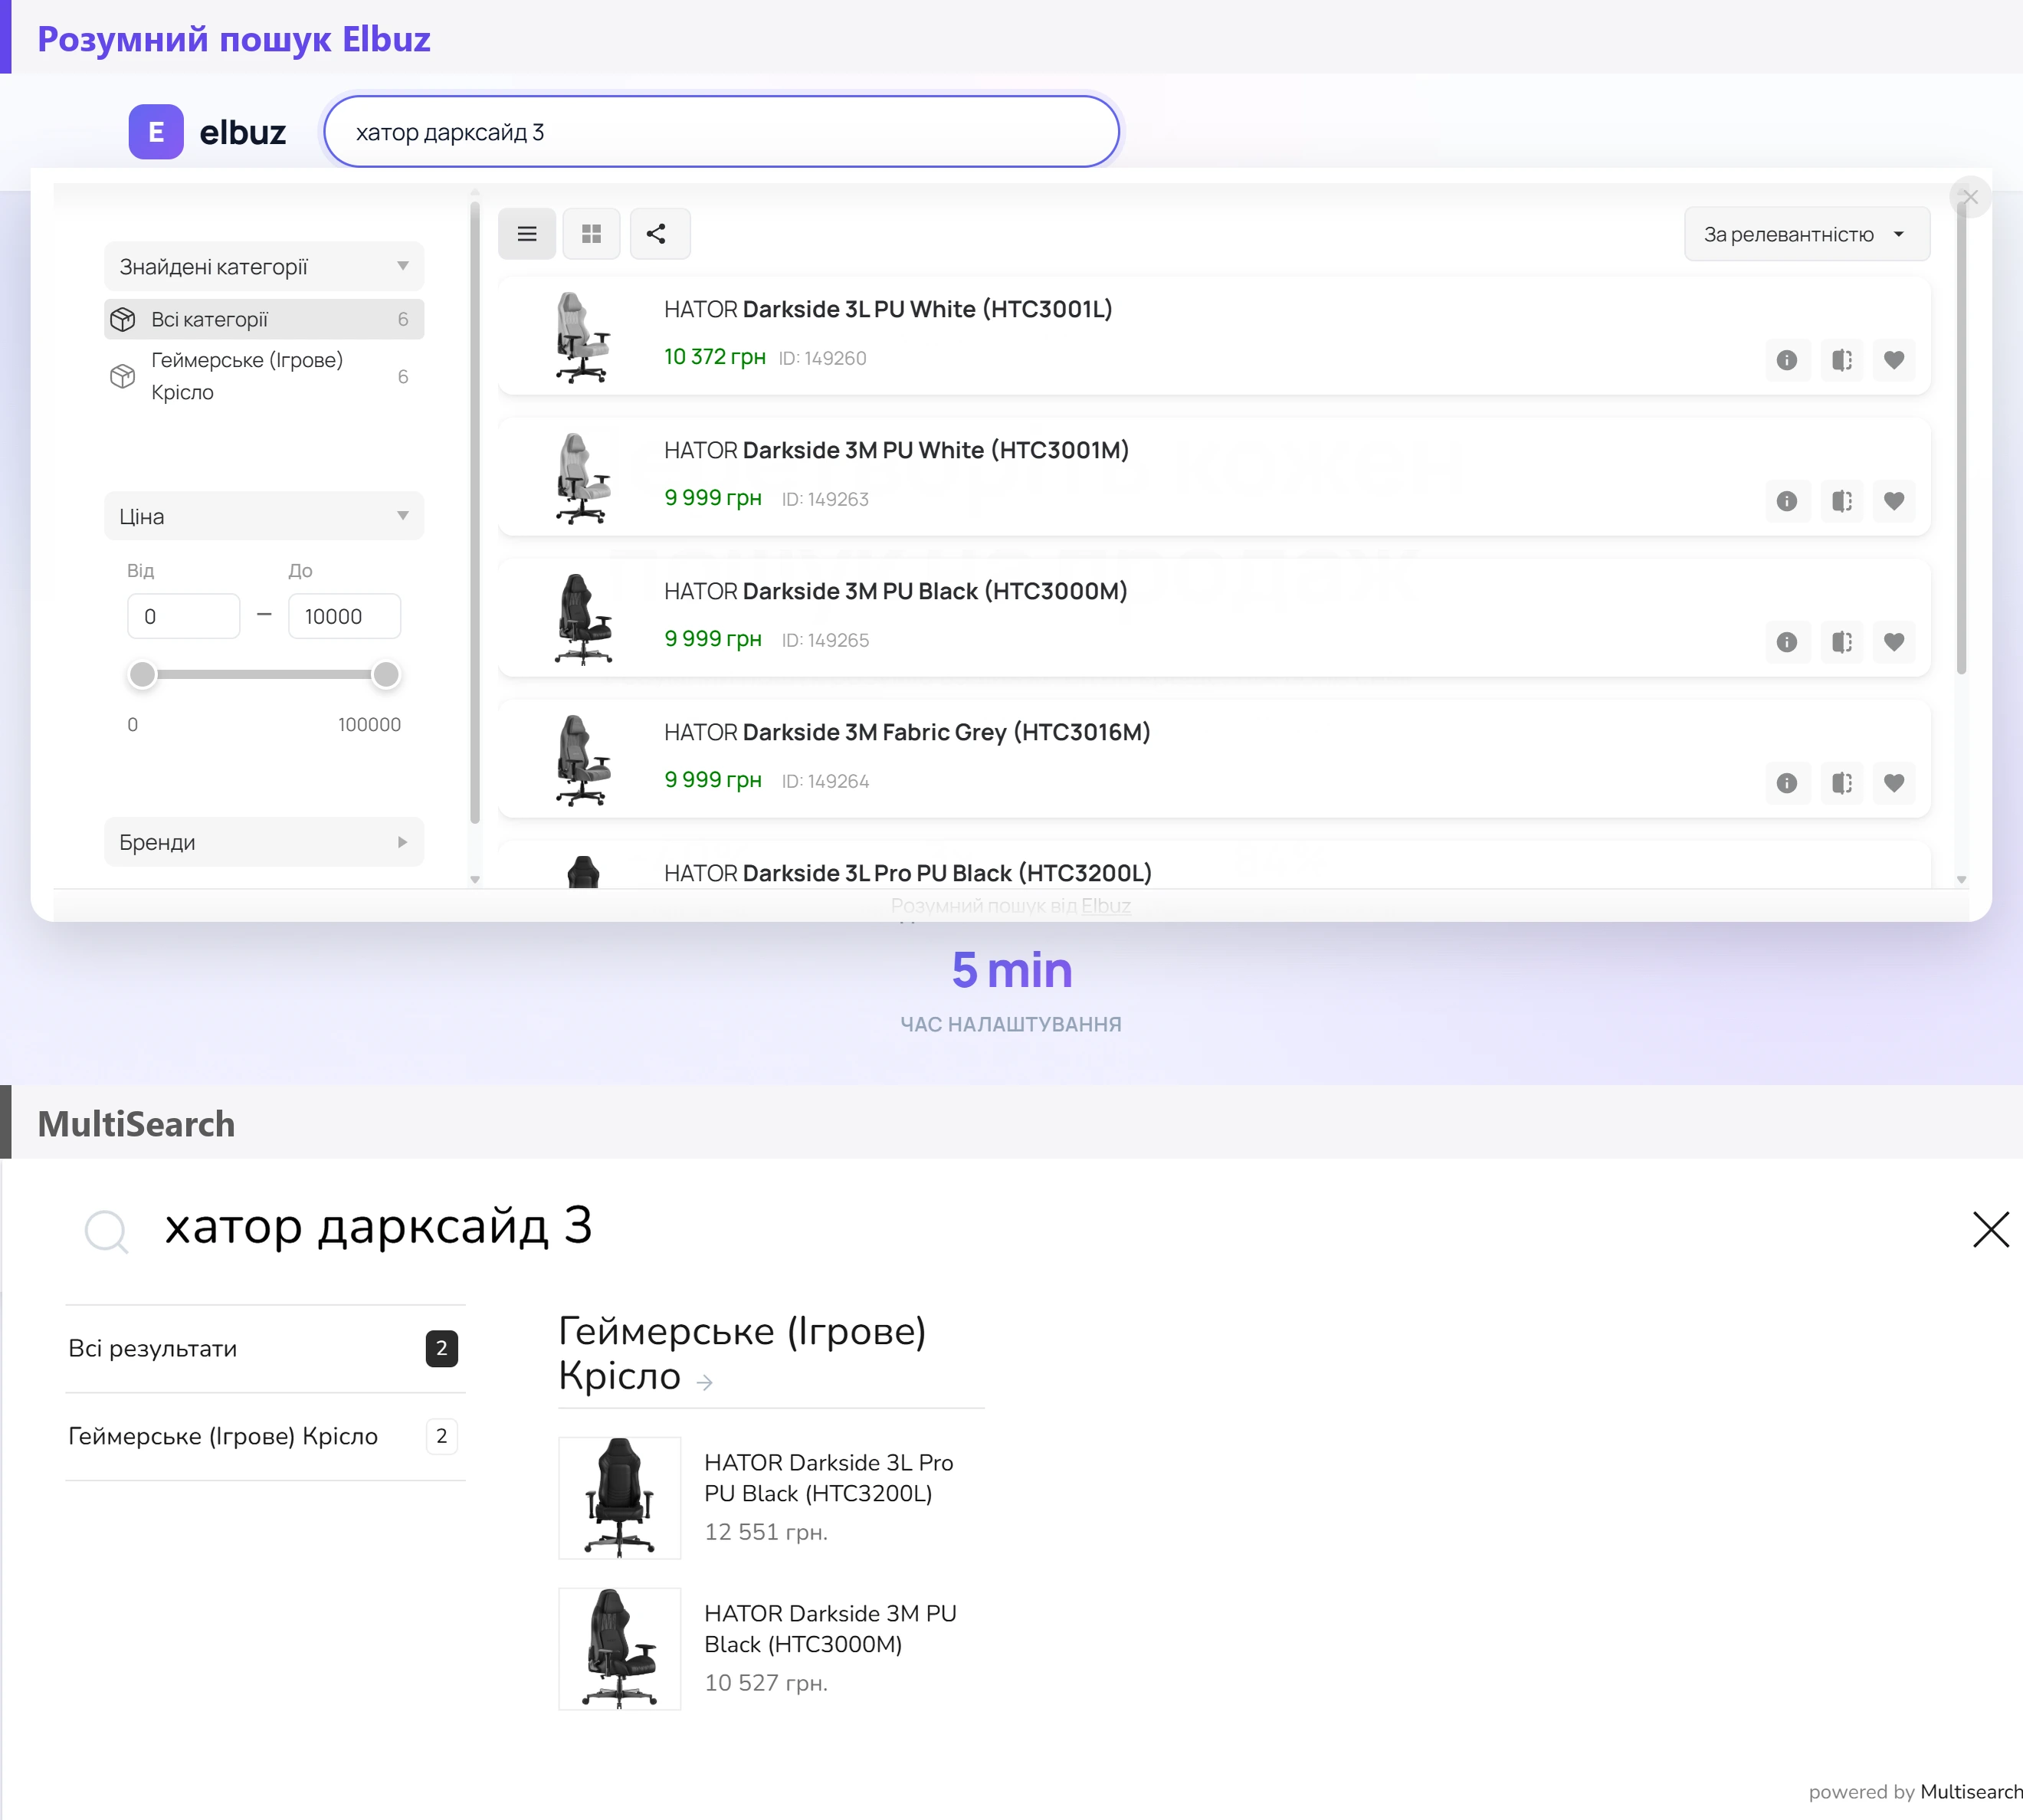Compare Darkside 3M Fabric Grey chair
Image resolution: width=2023 pixels, height=1820 pixels.
[1841, 783]
